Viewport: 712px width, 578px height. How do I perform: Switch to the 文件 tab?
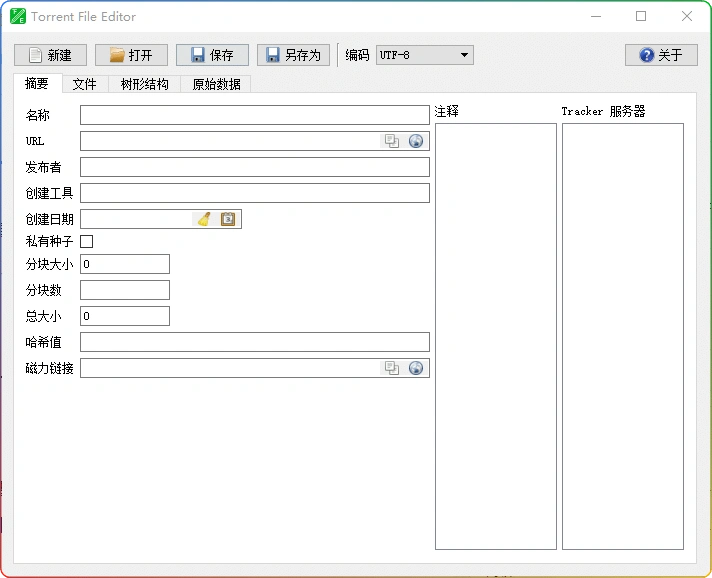tap(85, 84)
